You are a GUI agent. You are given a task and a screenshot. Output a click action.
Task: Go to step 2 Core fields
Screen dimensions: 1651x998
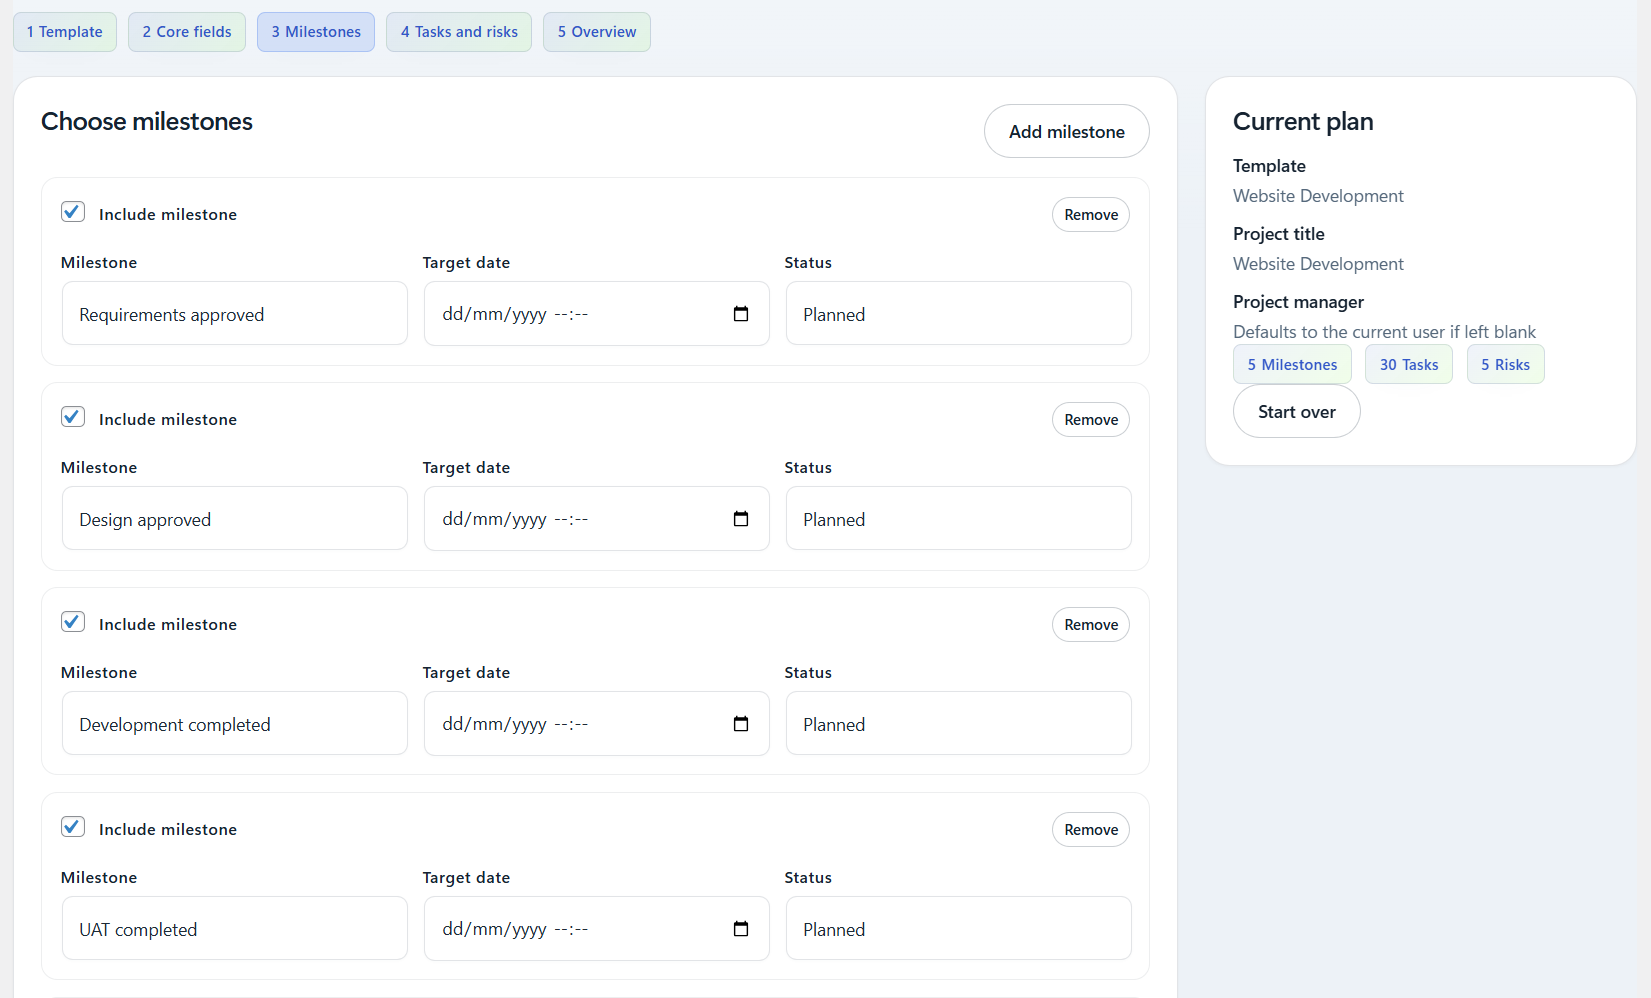(187, 32)
